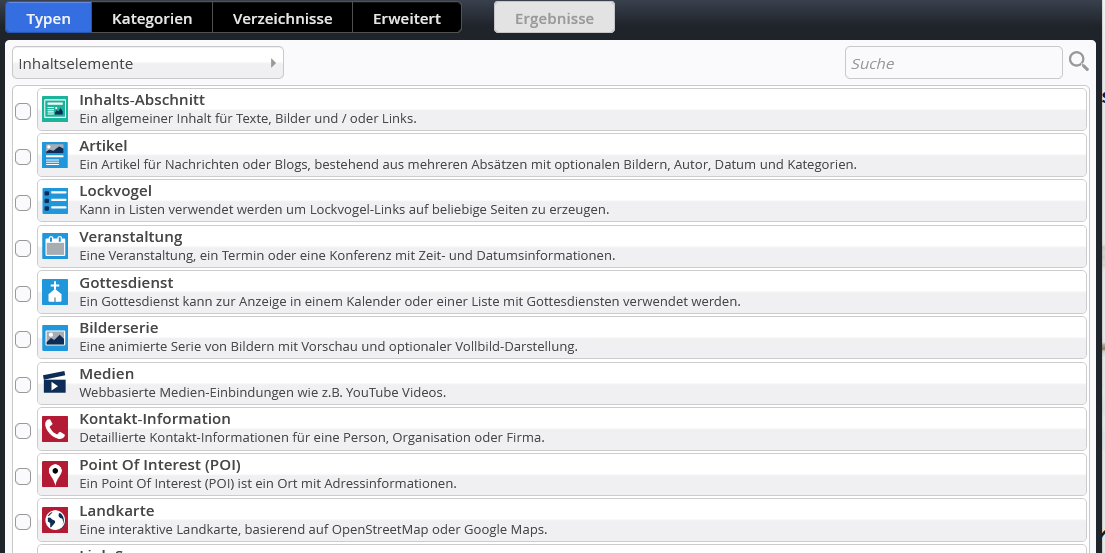
Task: Click the Inhalts-Abschnitt type icon
Action: point(55,109)
